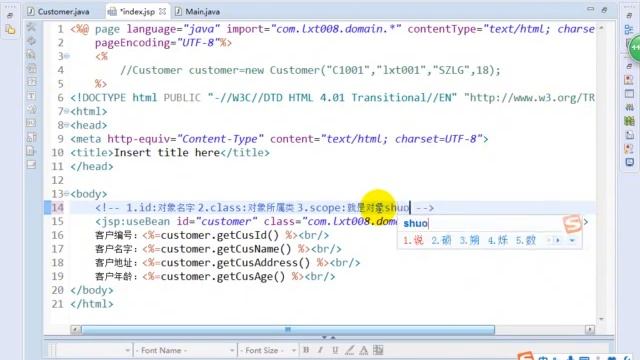Viewport: 640px width, 360px height.
Task: Collapse the scriptlet fold at line 3
Action: pos(67,56)
